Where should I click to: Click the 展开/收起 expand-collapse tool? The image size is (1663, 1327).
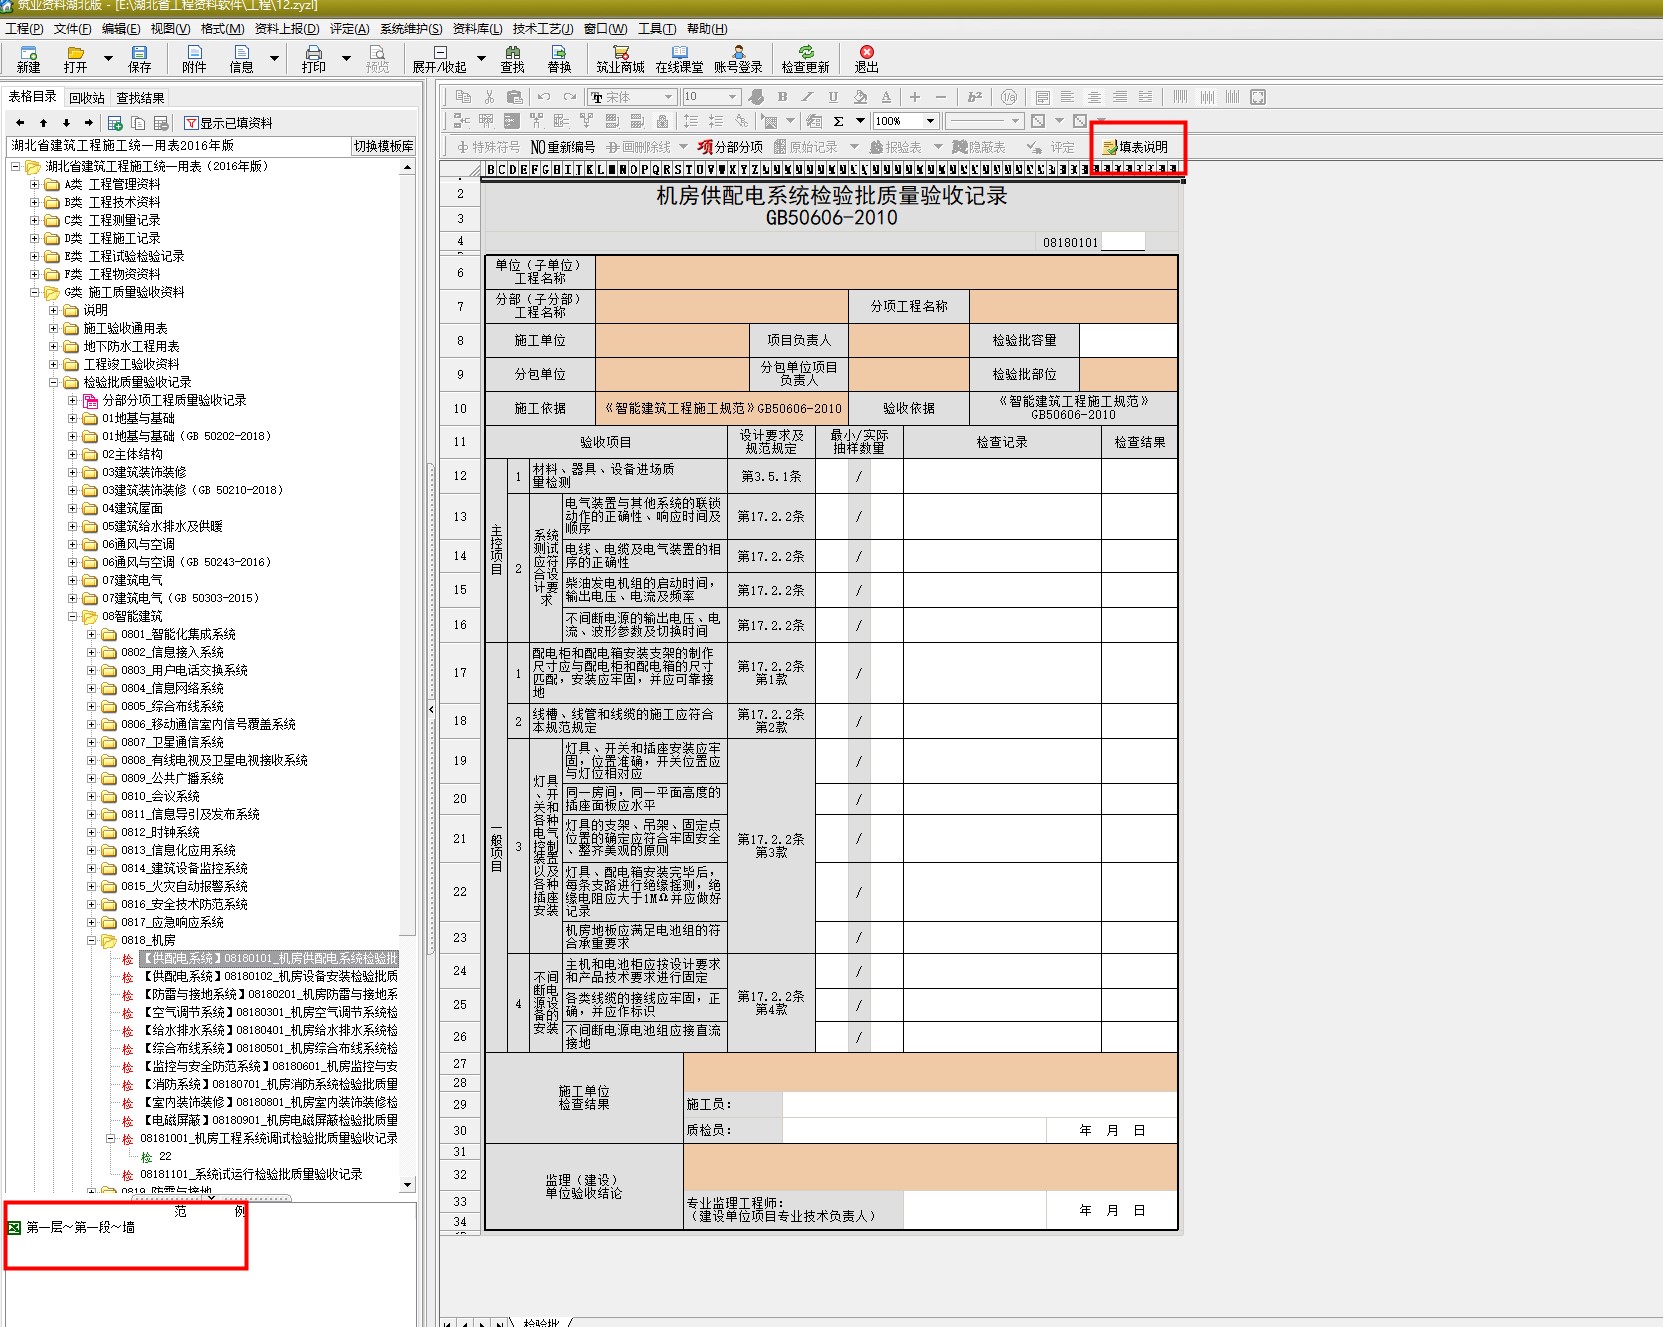pos(439,59)
